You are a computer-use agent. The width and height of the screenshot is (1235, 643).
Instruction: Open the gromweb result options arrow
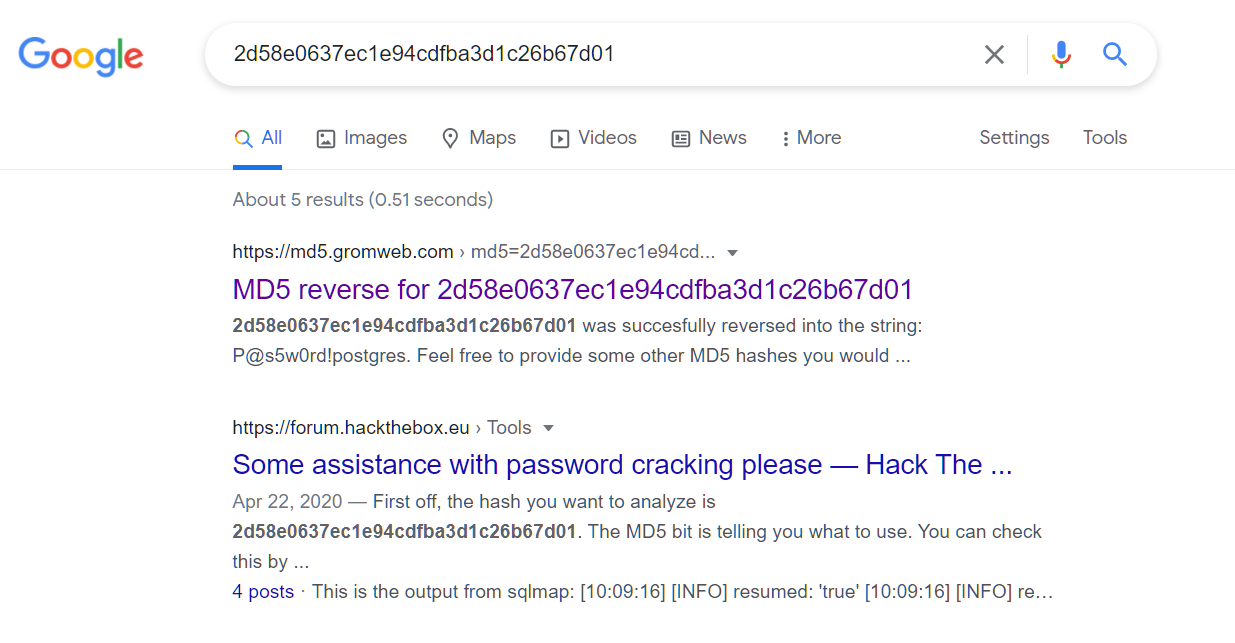tap(733, 252)
